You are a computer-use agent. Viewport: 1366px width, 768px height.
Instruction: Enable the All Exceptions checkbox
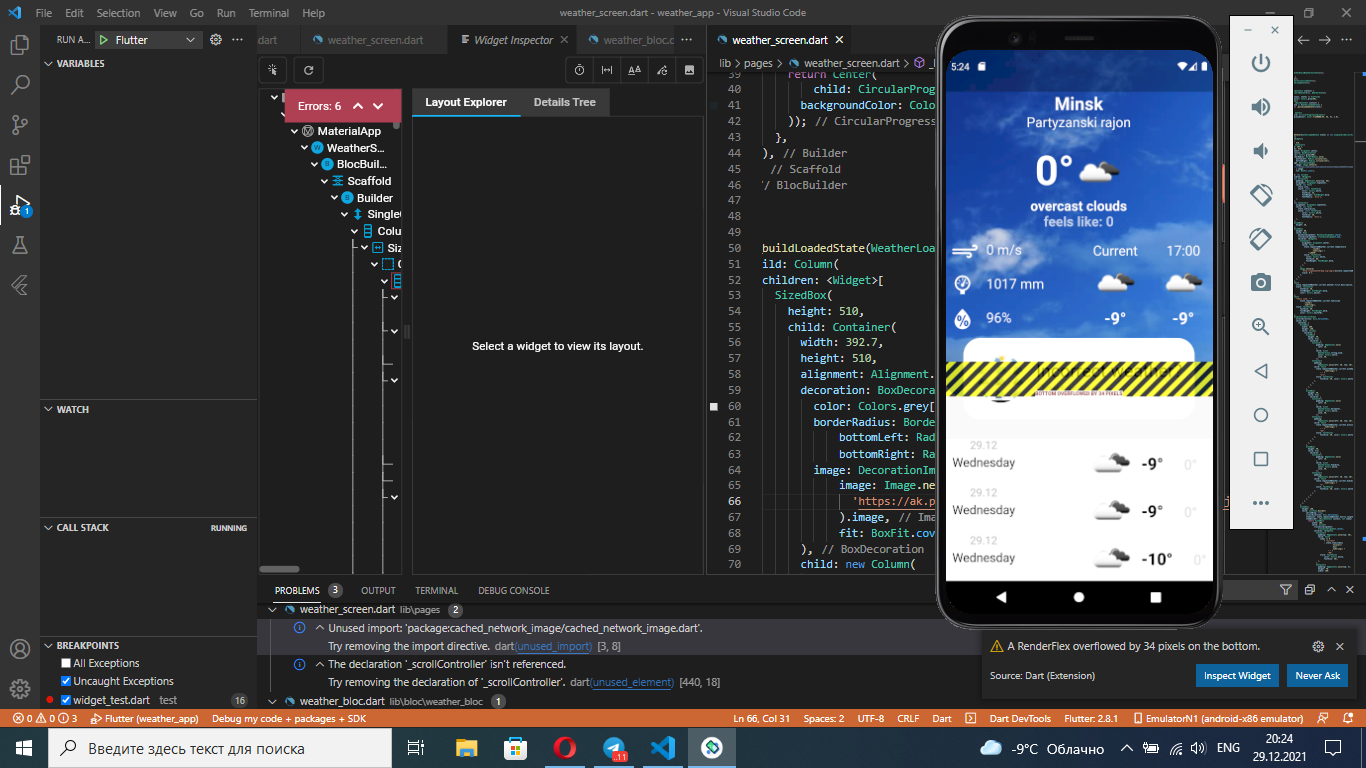pyautogui.click(x=66, y=663)
